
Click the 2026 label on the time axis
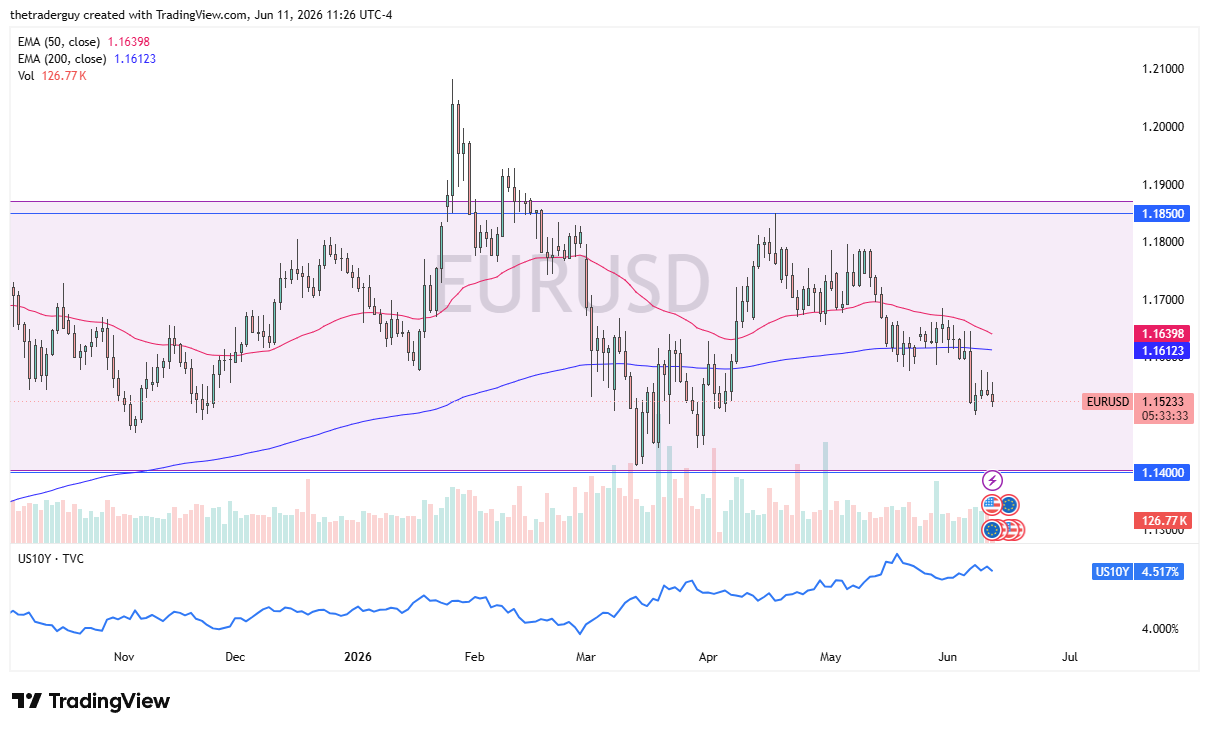pyautogui.click(x=357, y=657)
